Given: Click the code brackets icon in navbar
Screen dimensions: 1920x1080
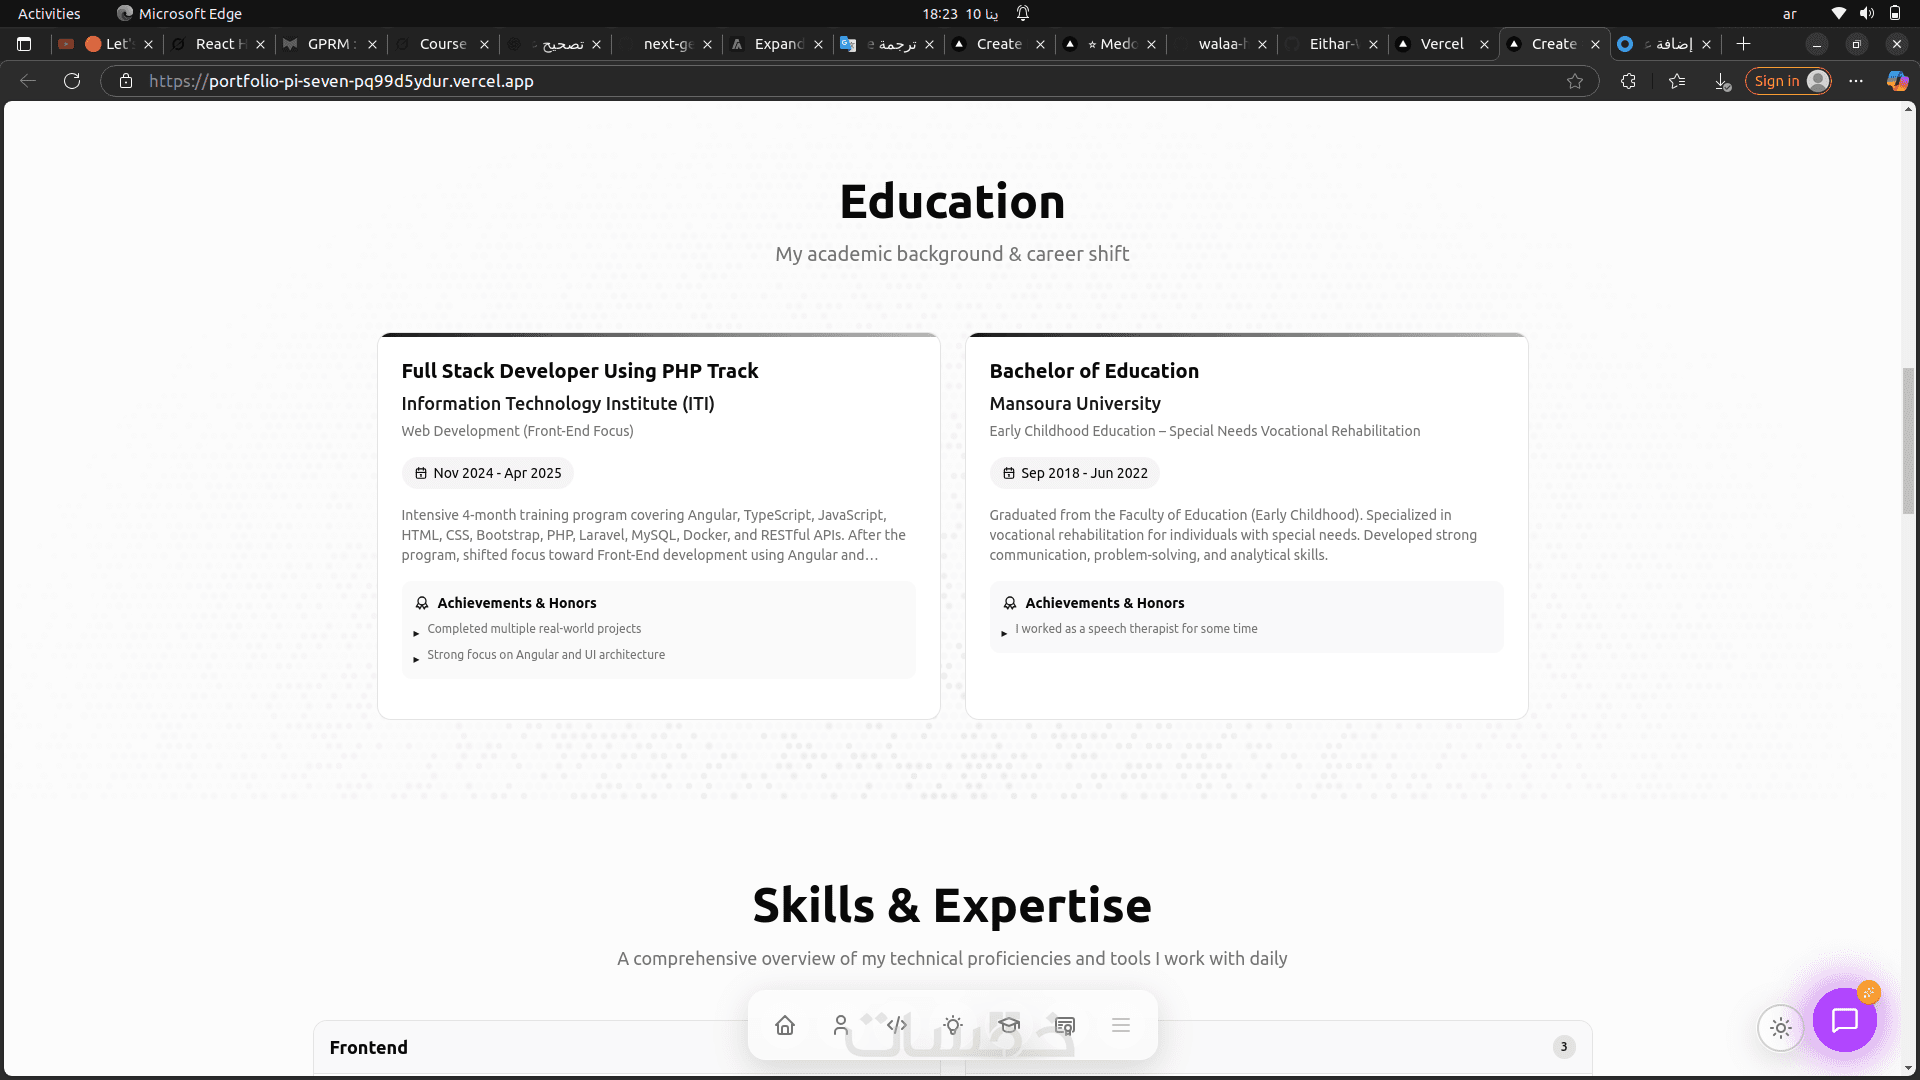Looking at the screenshot, I should coord(897,1025).
